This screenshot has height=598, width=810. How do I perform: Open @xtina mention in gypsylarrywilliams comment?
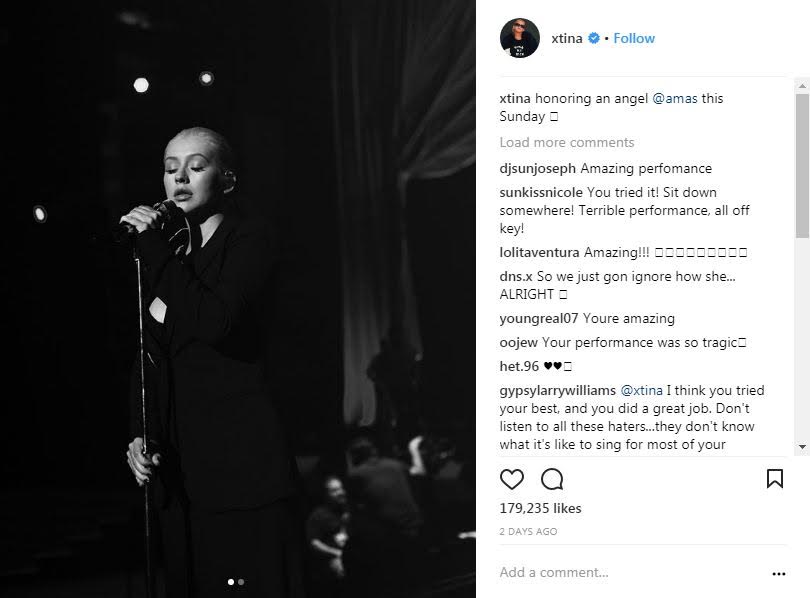641,390
